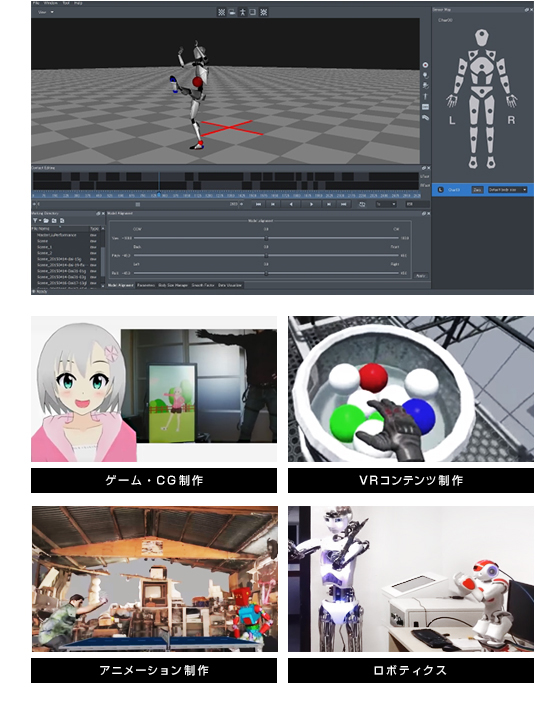
Task: Click the Yaw slider handle
Action: click(266, 238)
